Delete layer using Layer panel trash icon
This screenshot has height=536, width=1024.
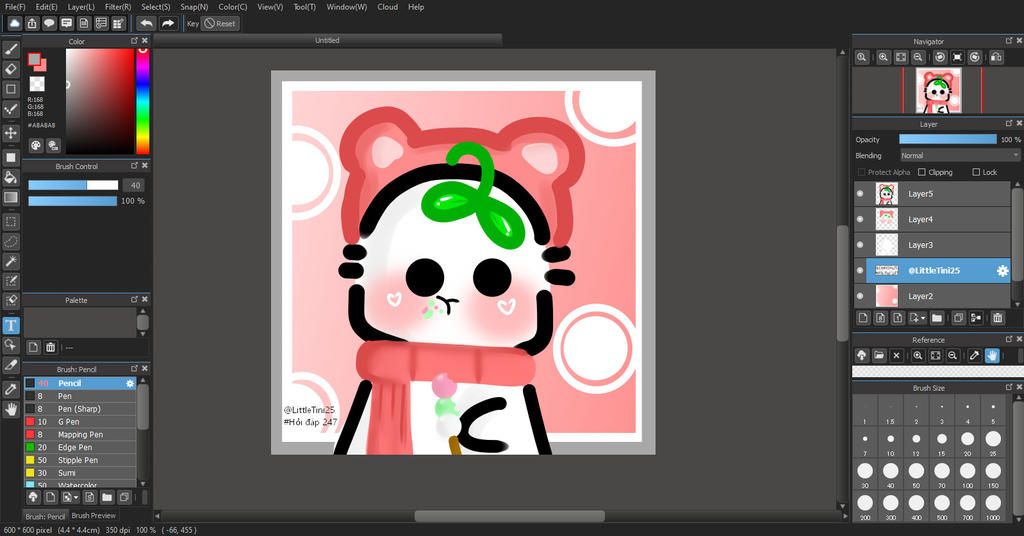[x=997, y=318]
